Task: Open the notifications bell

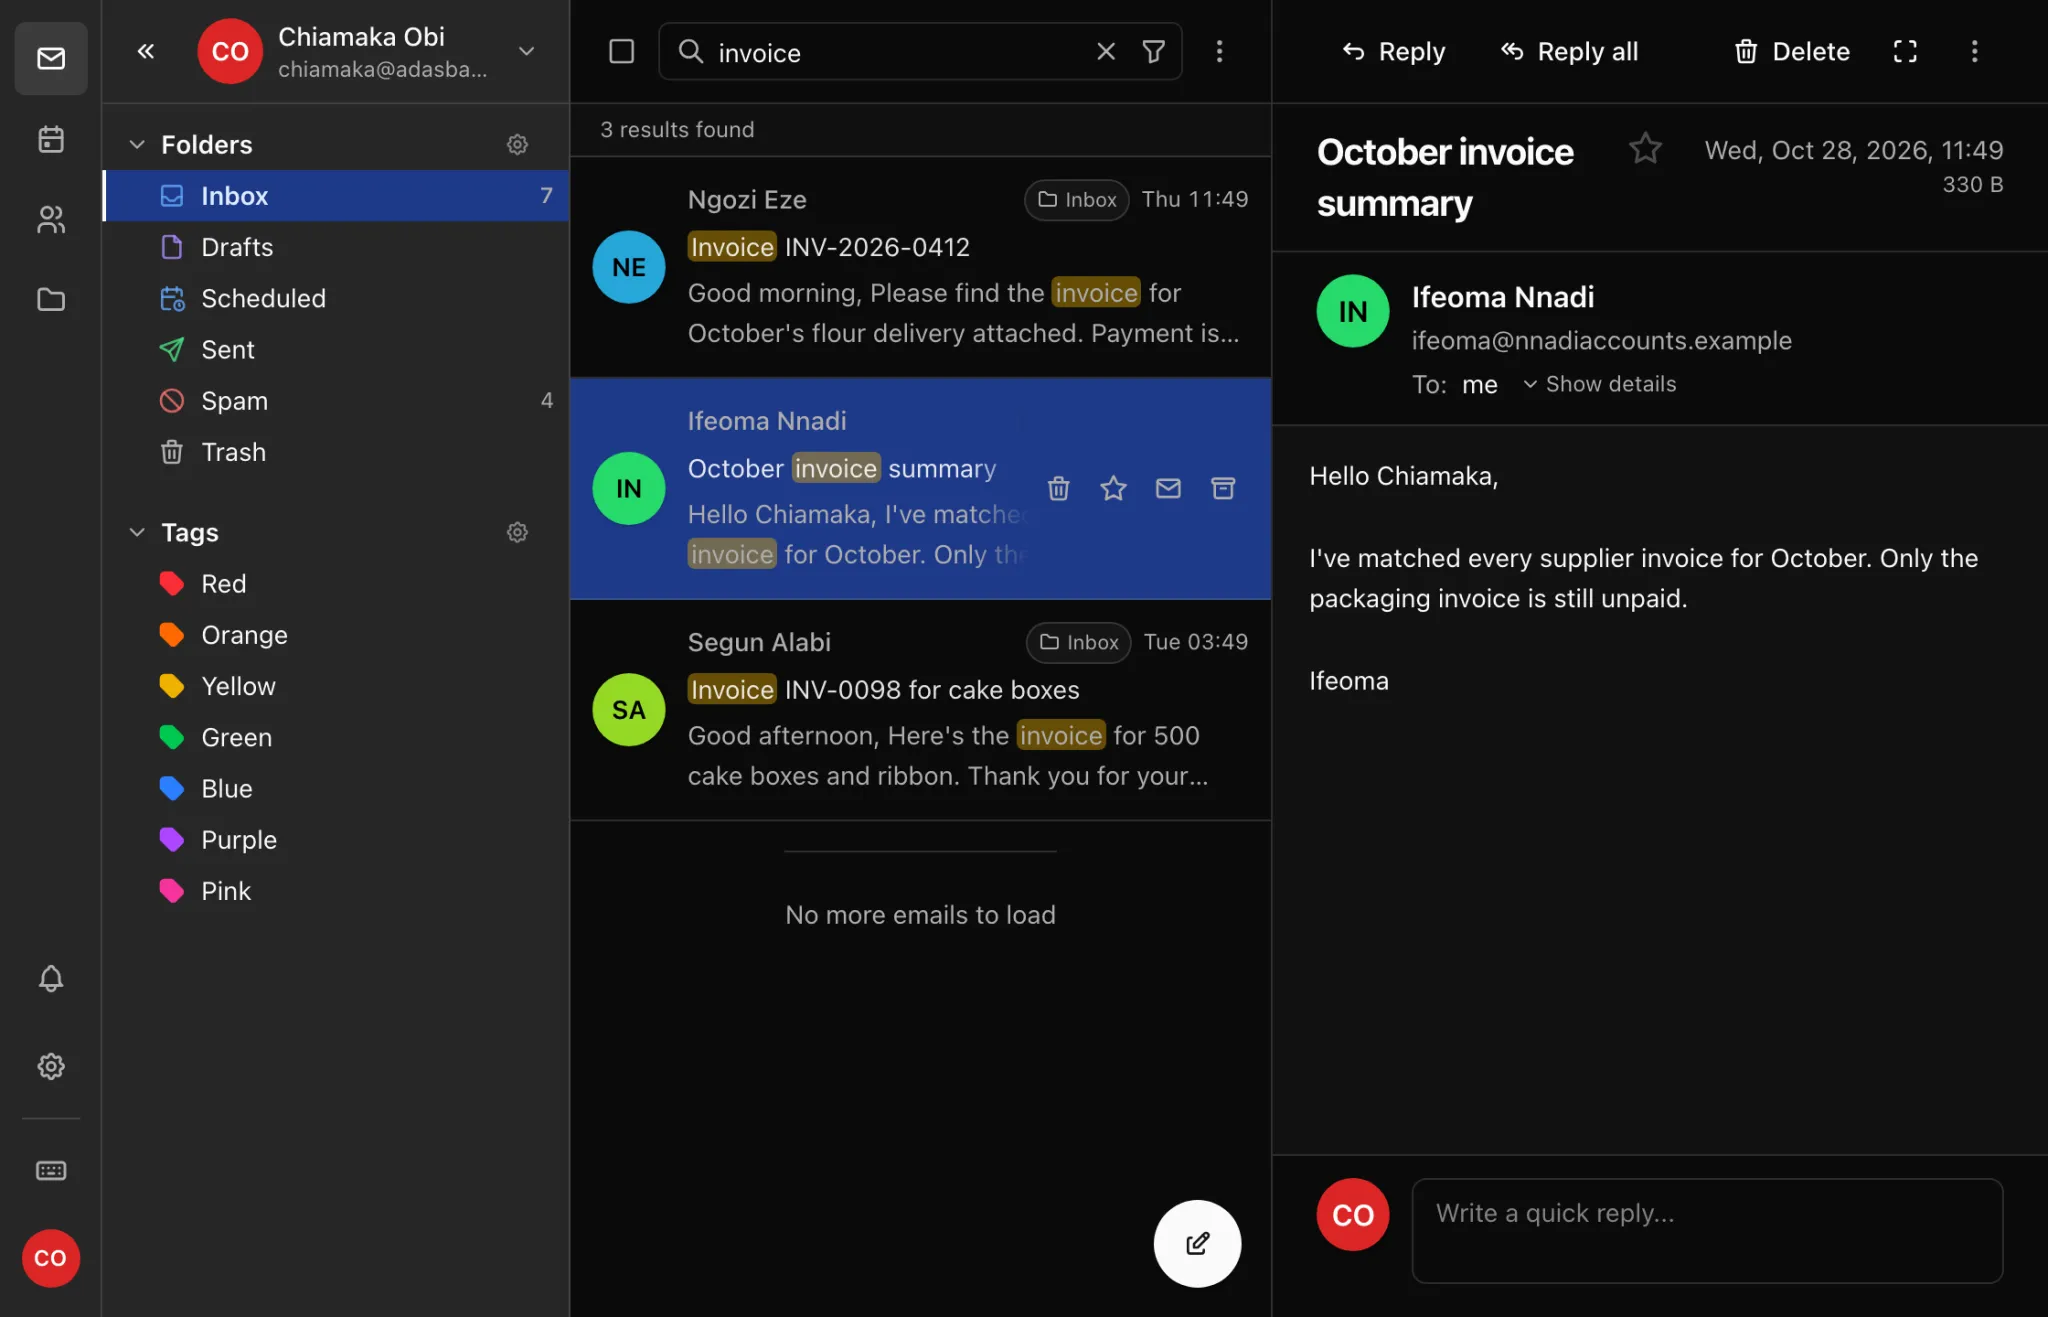Action: tap(51, 978)
